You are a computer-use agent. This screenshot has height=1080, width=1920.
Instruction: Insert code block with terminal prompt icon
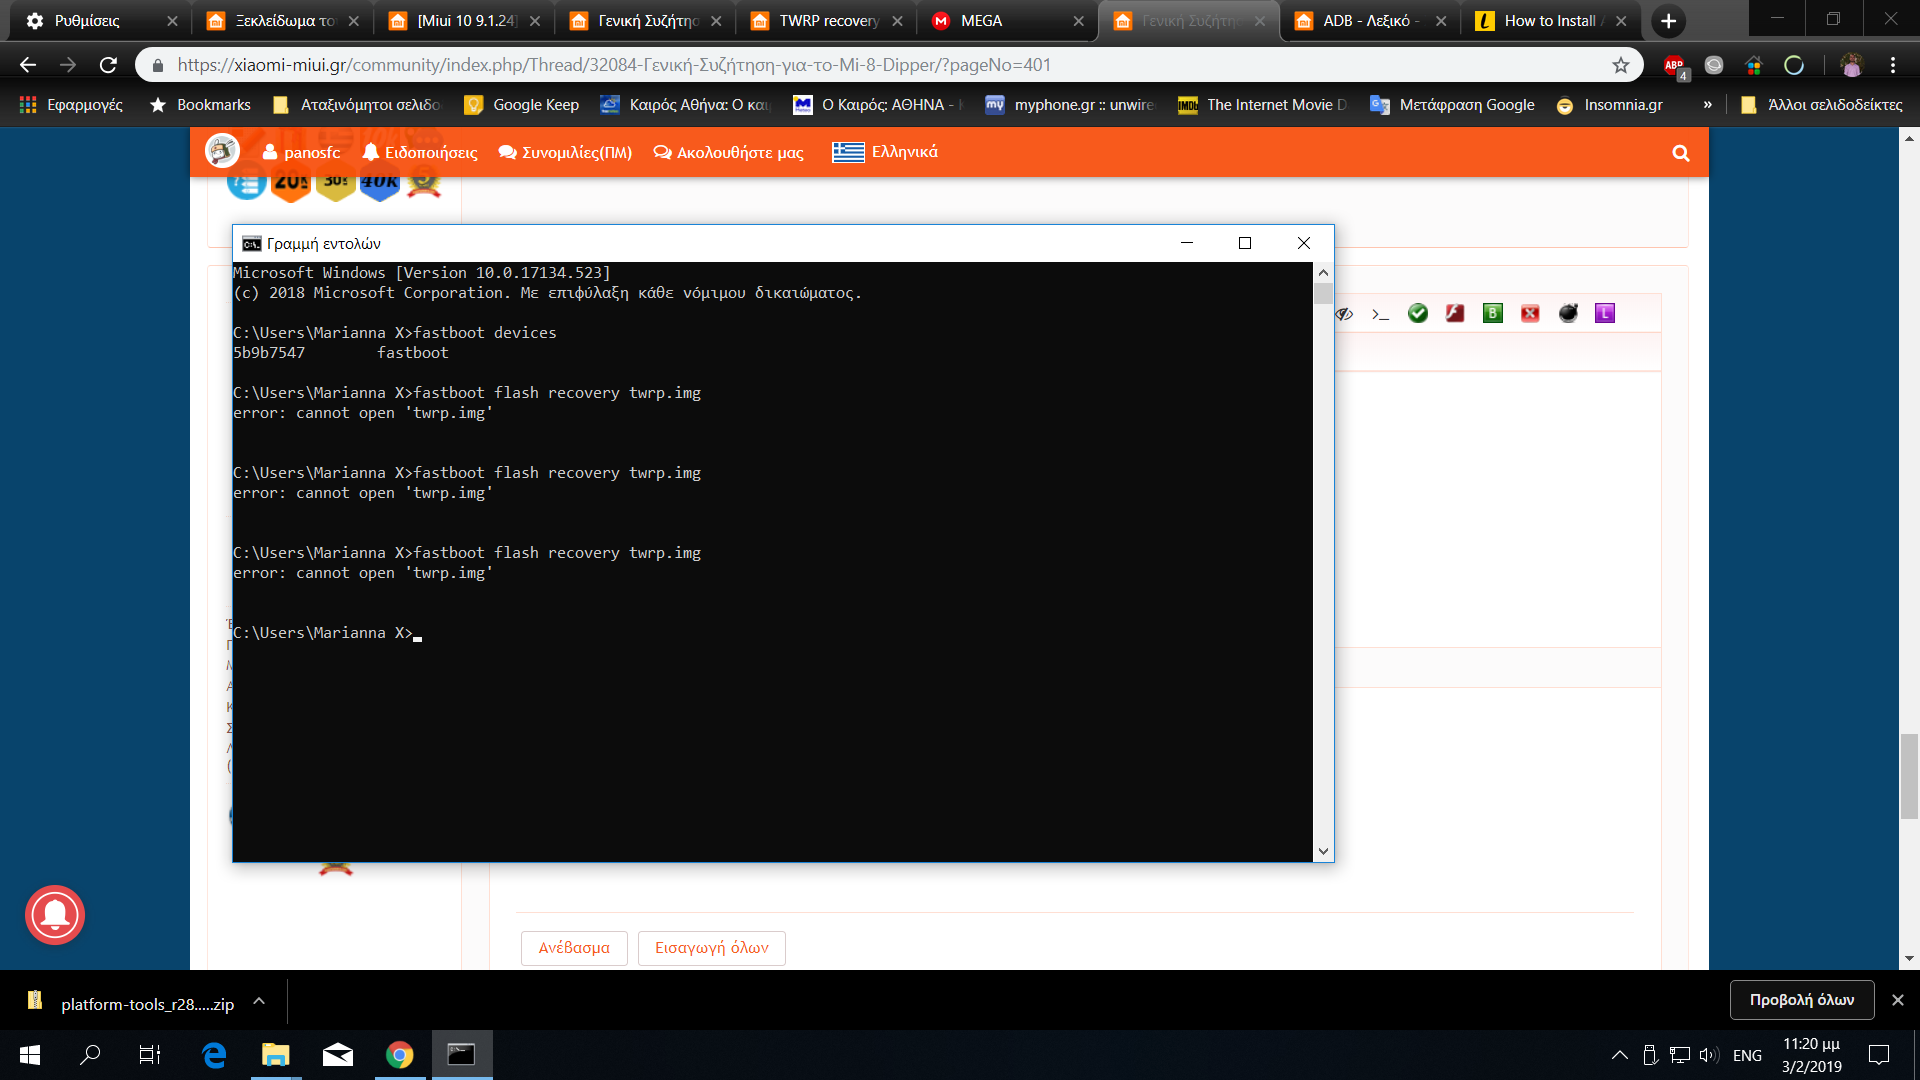click(x=1380, y=314)
